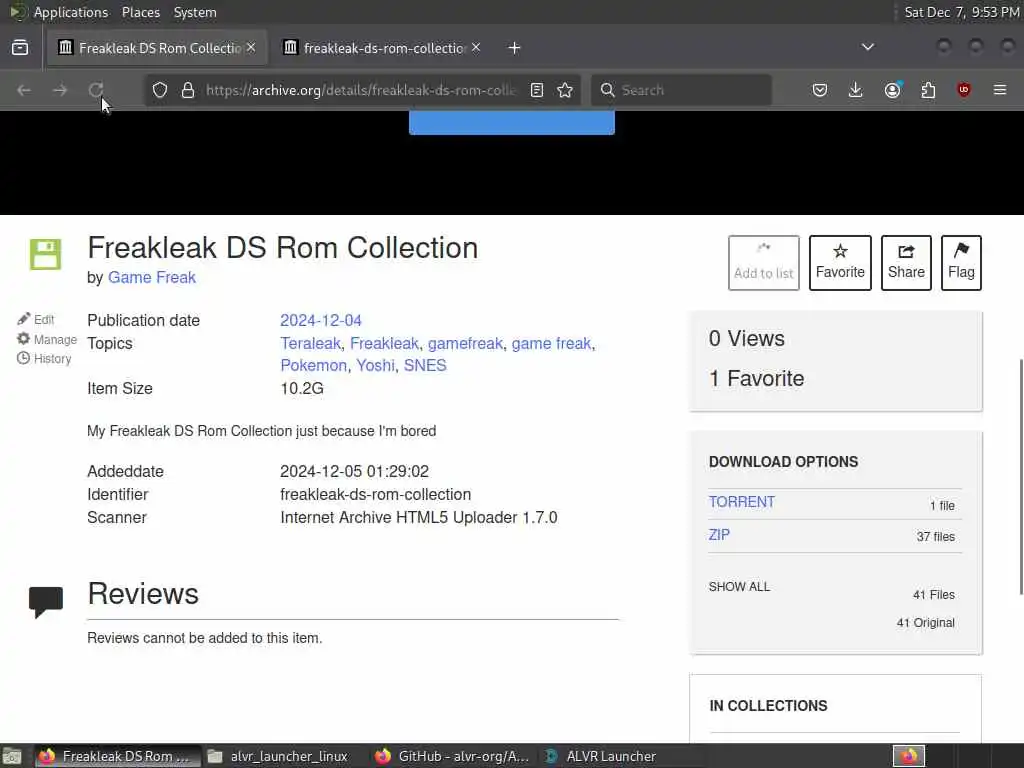Click the green floppy disk software icon
1024x768 pixels.
[x=46, y=254]
